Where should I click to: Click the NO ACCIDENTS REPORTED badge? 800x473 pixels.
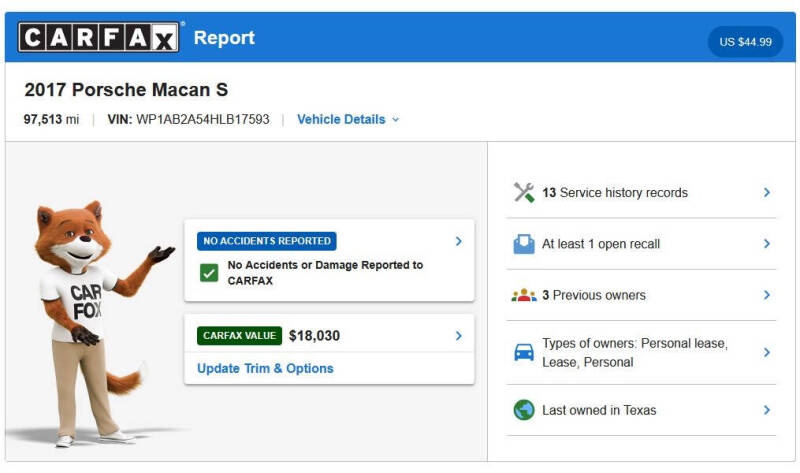point(267,241)
